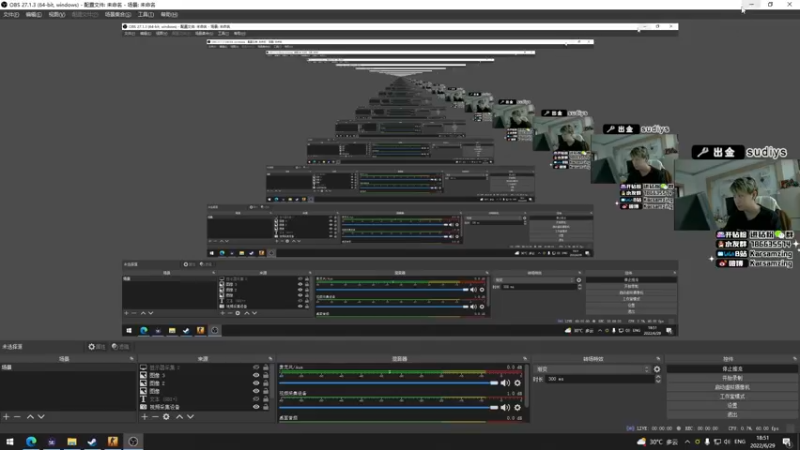Pop out the 来源 dock panel
800x450 pixels.
point(270,359)
